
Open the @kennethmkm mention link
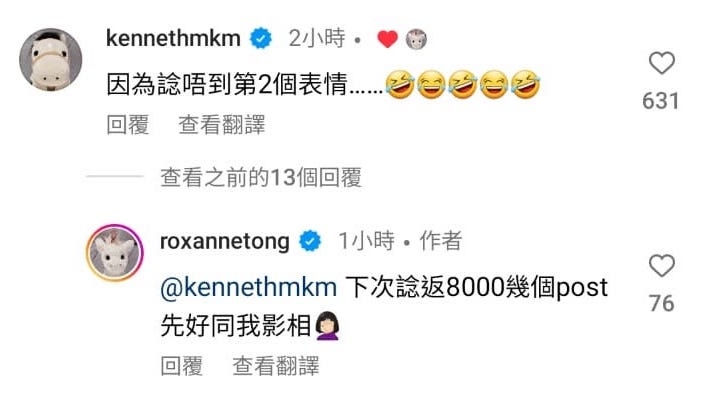[x=249, y=288]
